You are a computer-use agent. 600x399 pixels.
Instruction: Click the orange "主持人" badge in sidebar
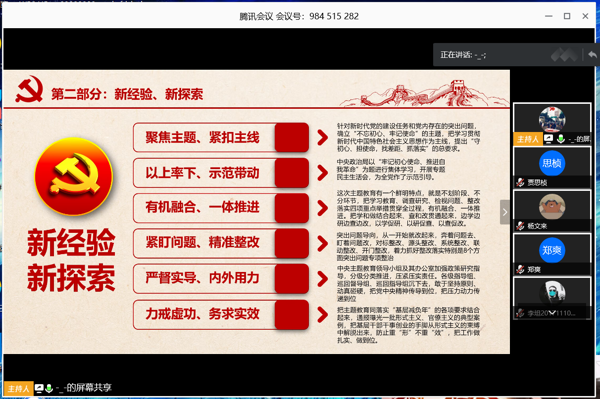(x=528, y=139)
